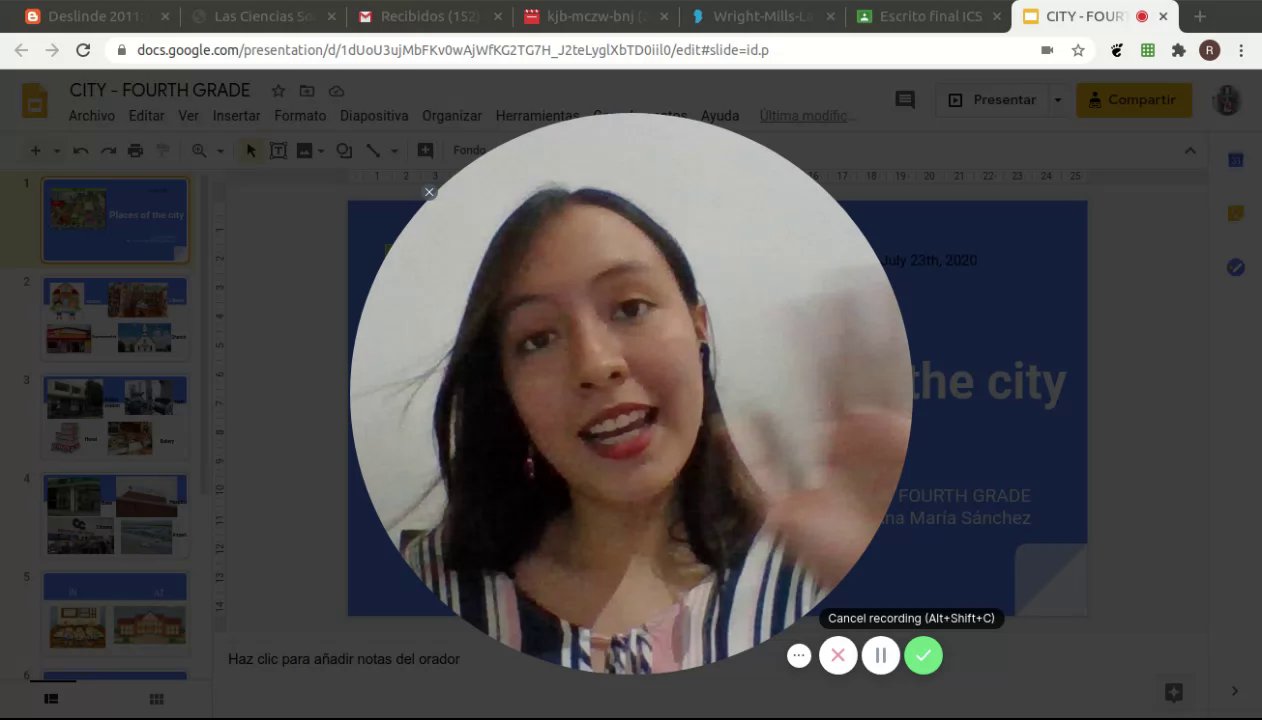Open the Última modificación link
The height and width of the screenshot is (720, 1262).
click(805, 116)
